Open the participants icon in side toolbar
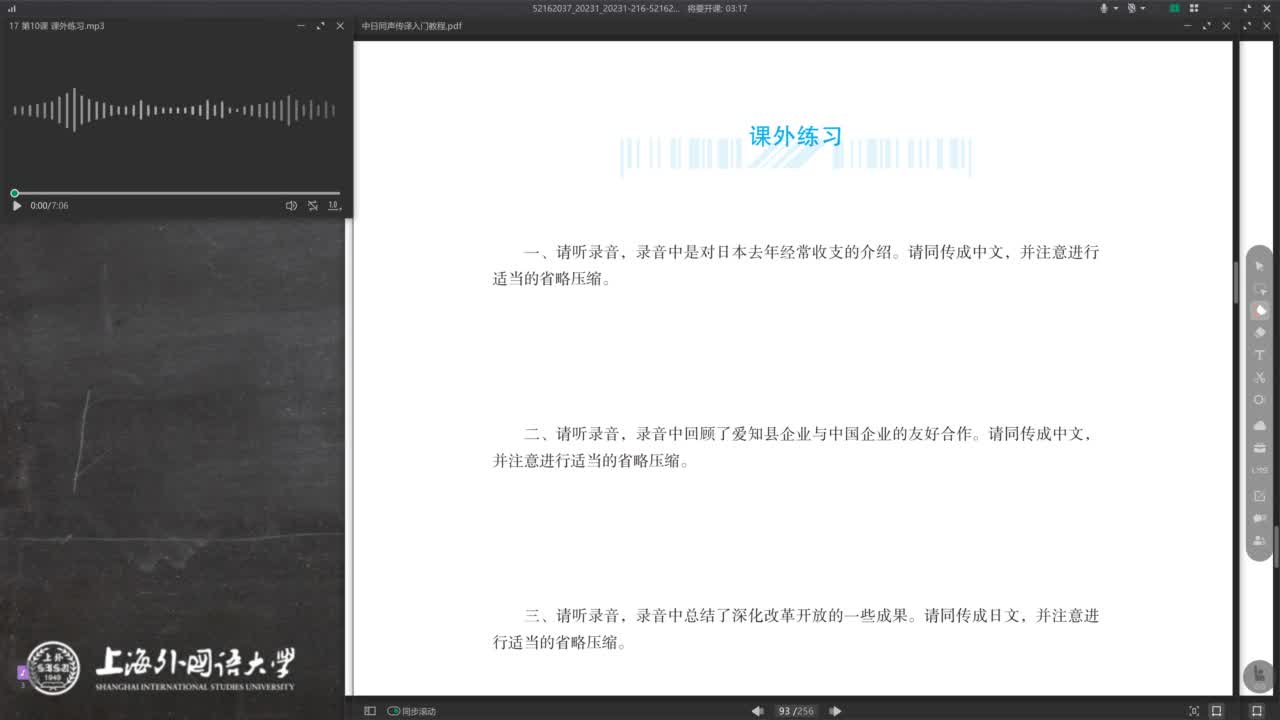 coord(1260,541)
